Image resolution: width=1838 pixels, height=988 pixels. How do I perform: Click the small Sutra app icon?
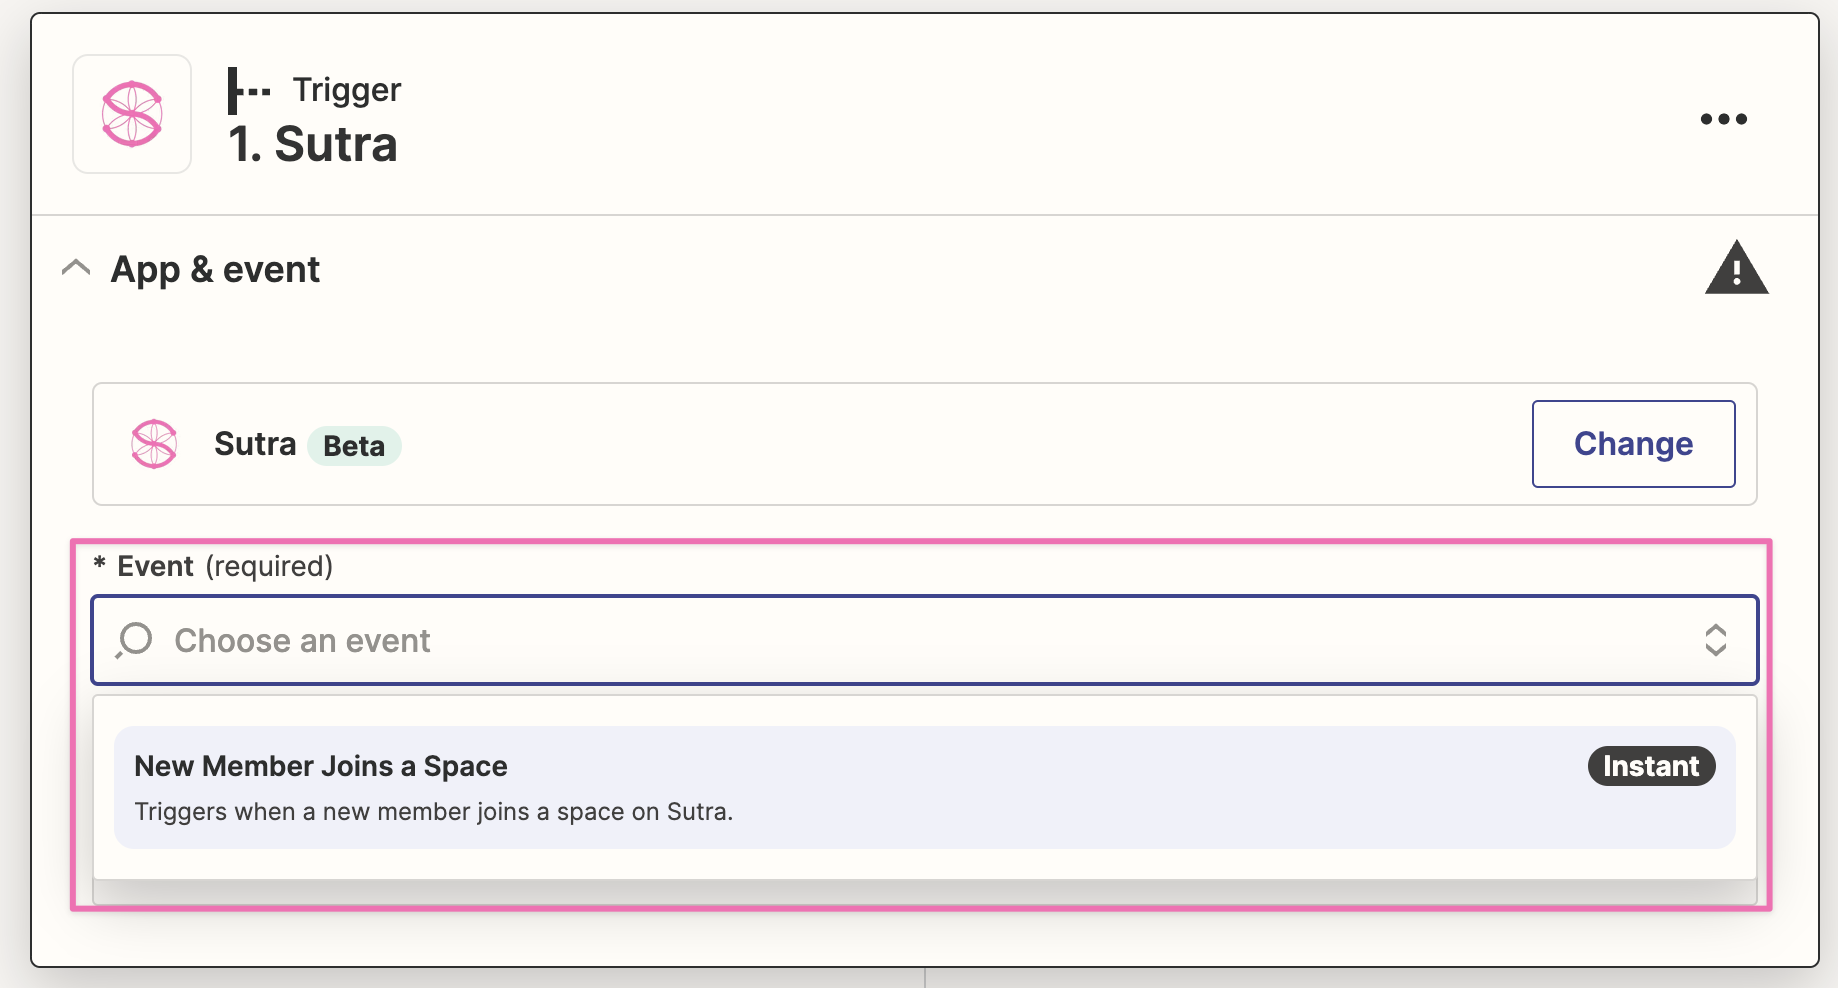[154, 444]
